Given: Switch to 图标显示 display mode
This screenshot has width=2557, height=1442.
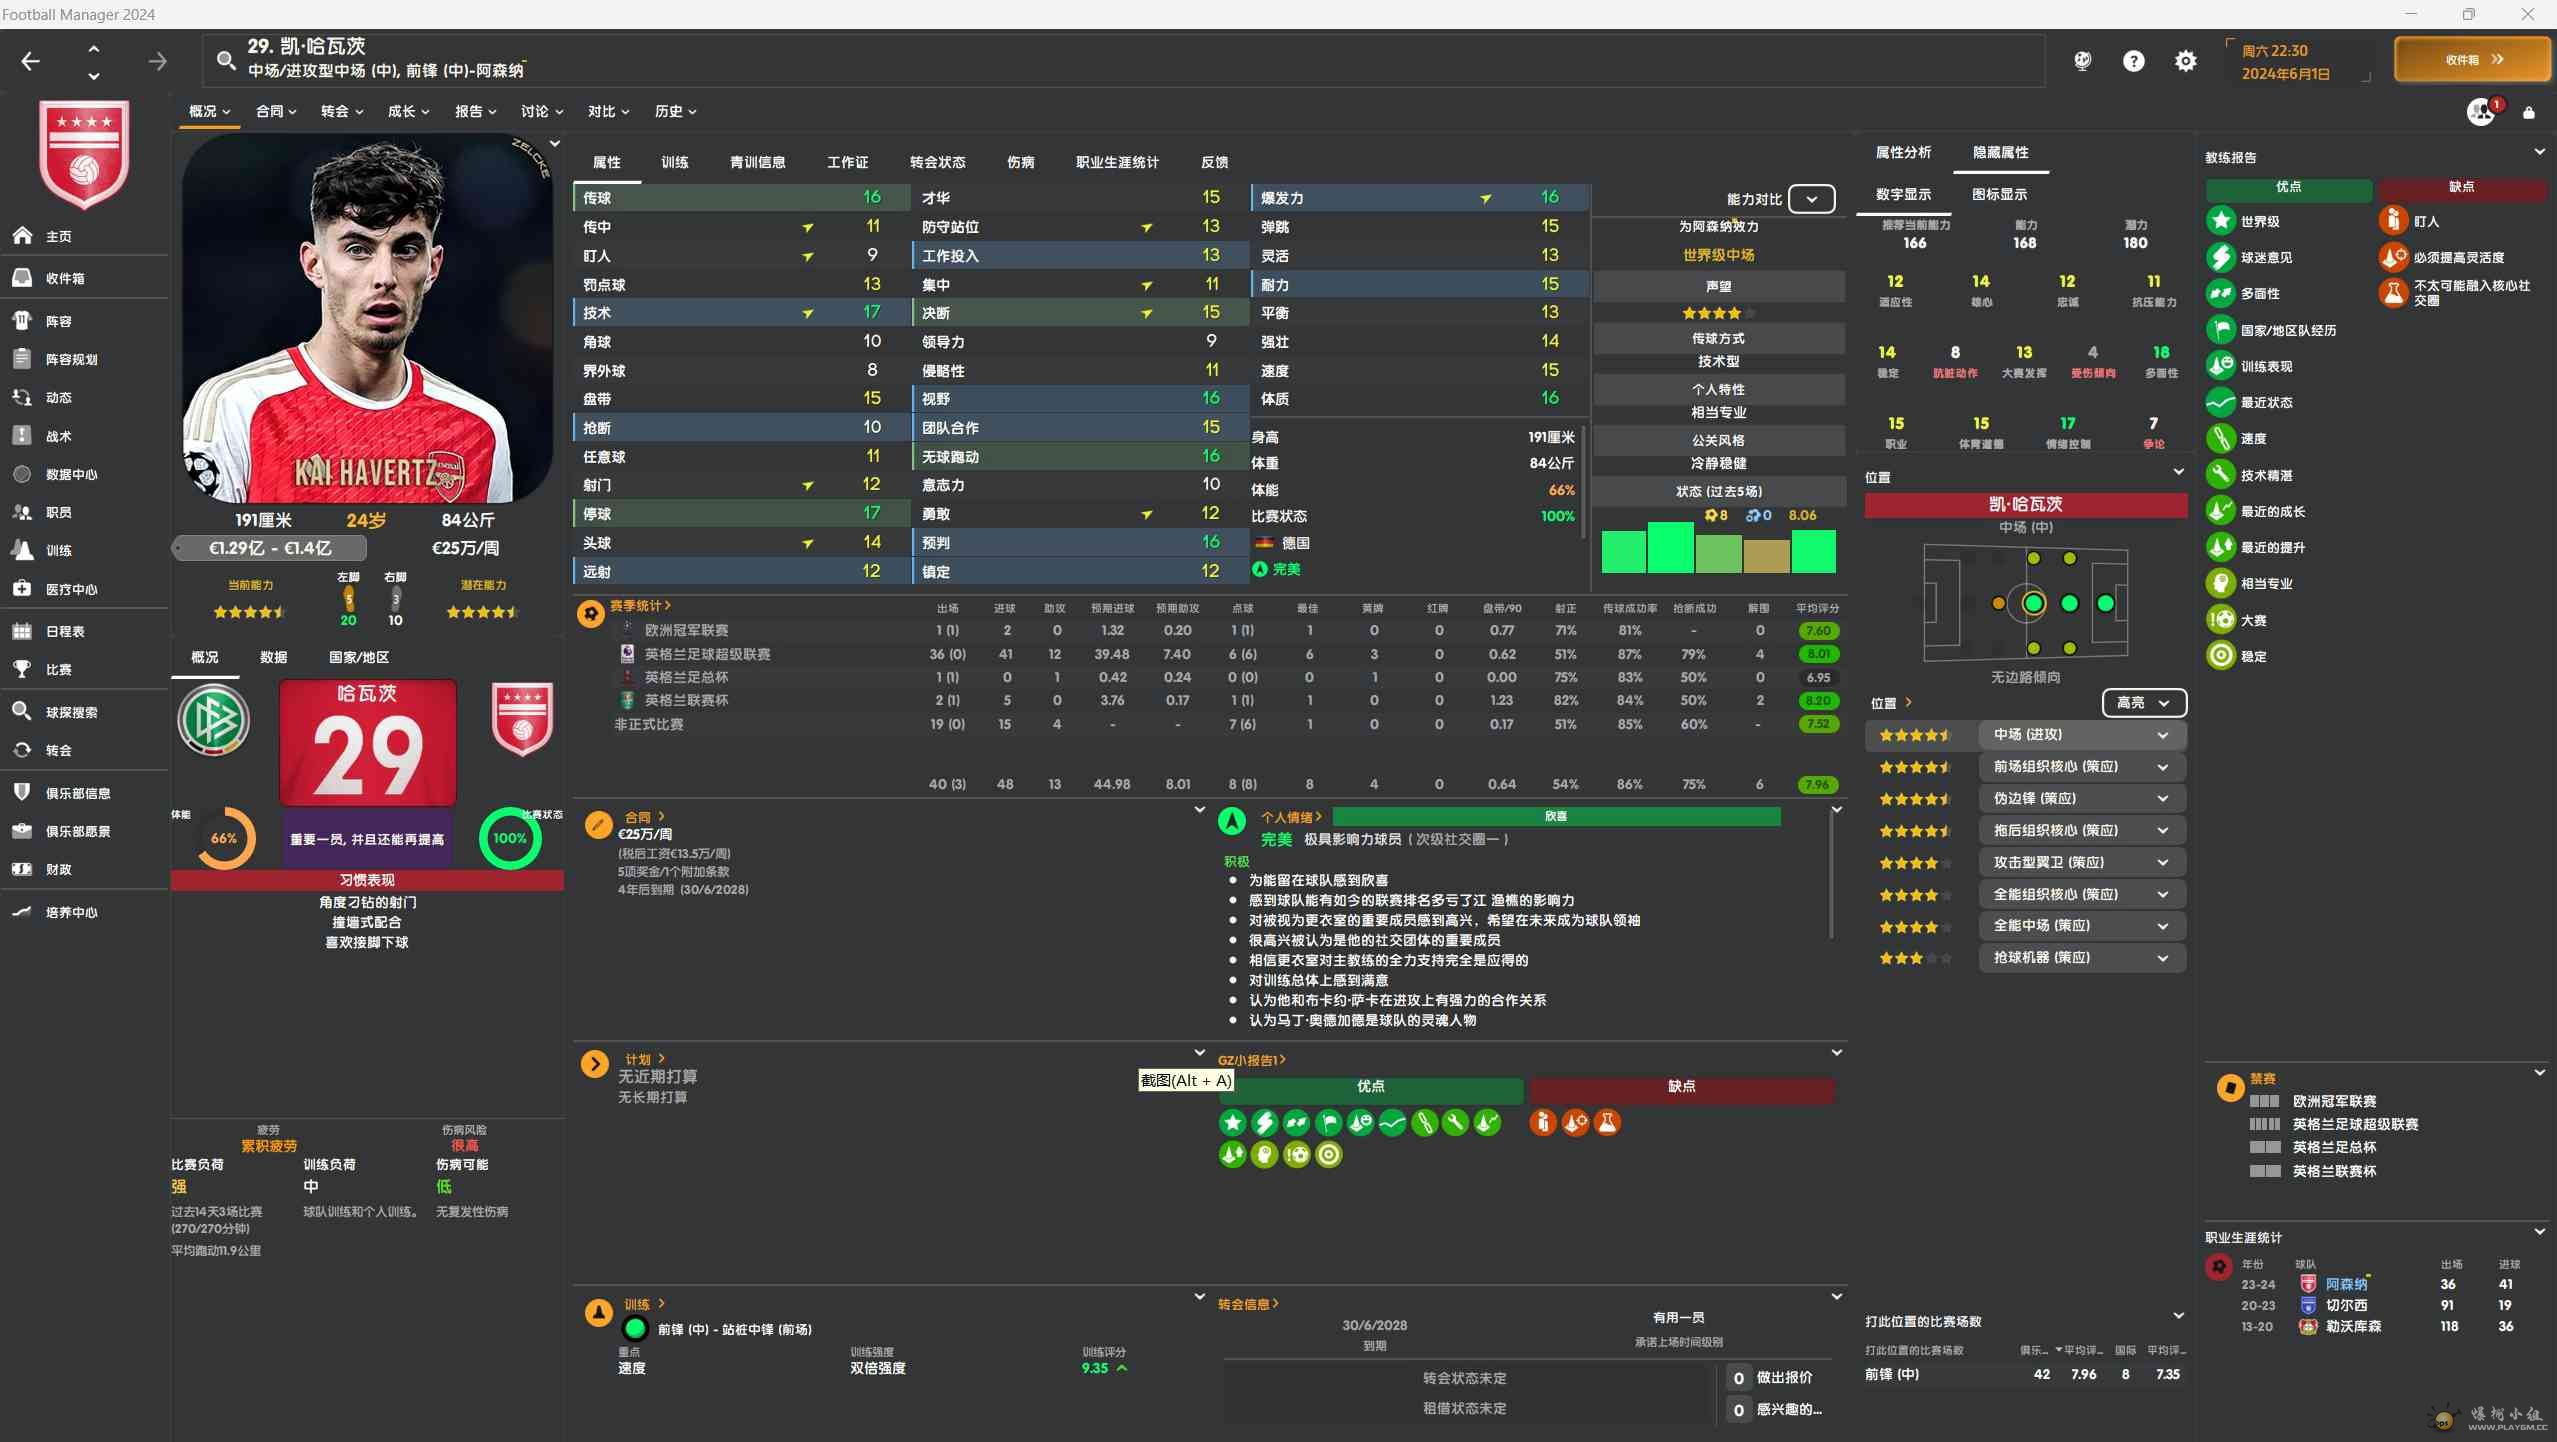Looking at the screenshot, I should [1998, 194].
